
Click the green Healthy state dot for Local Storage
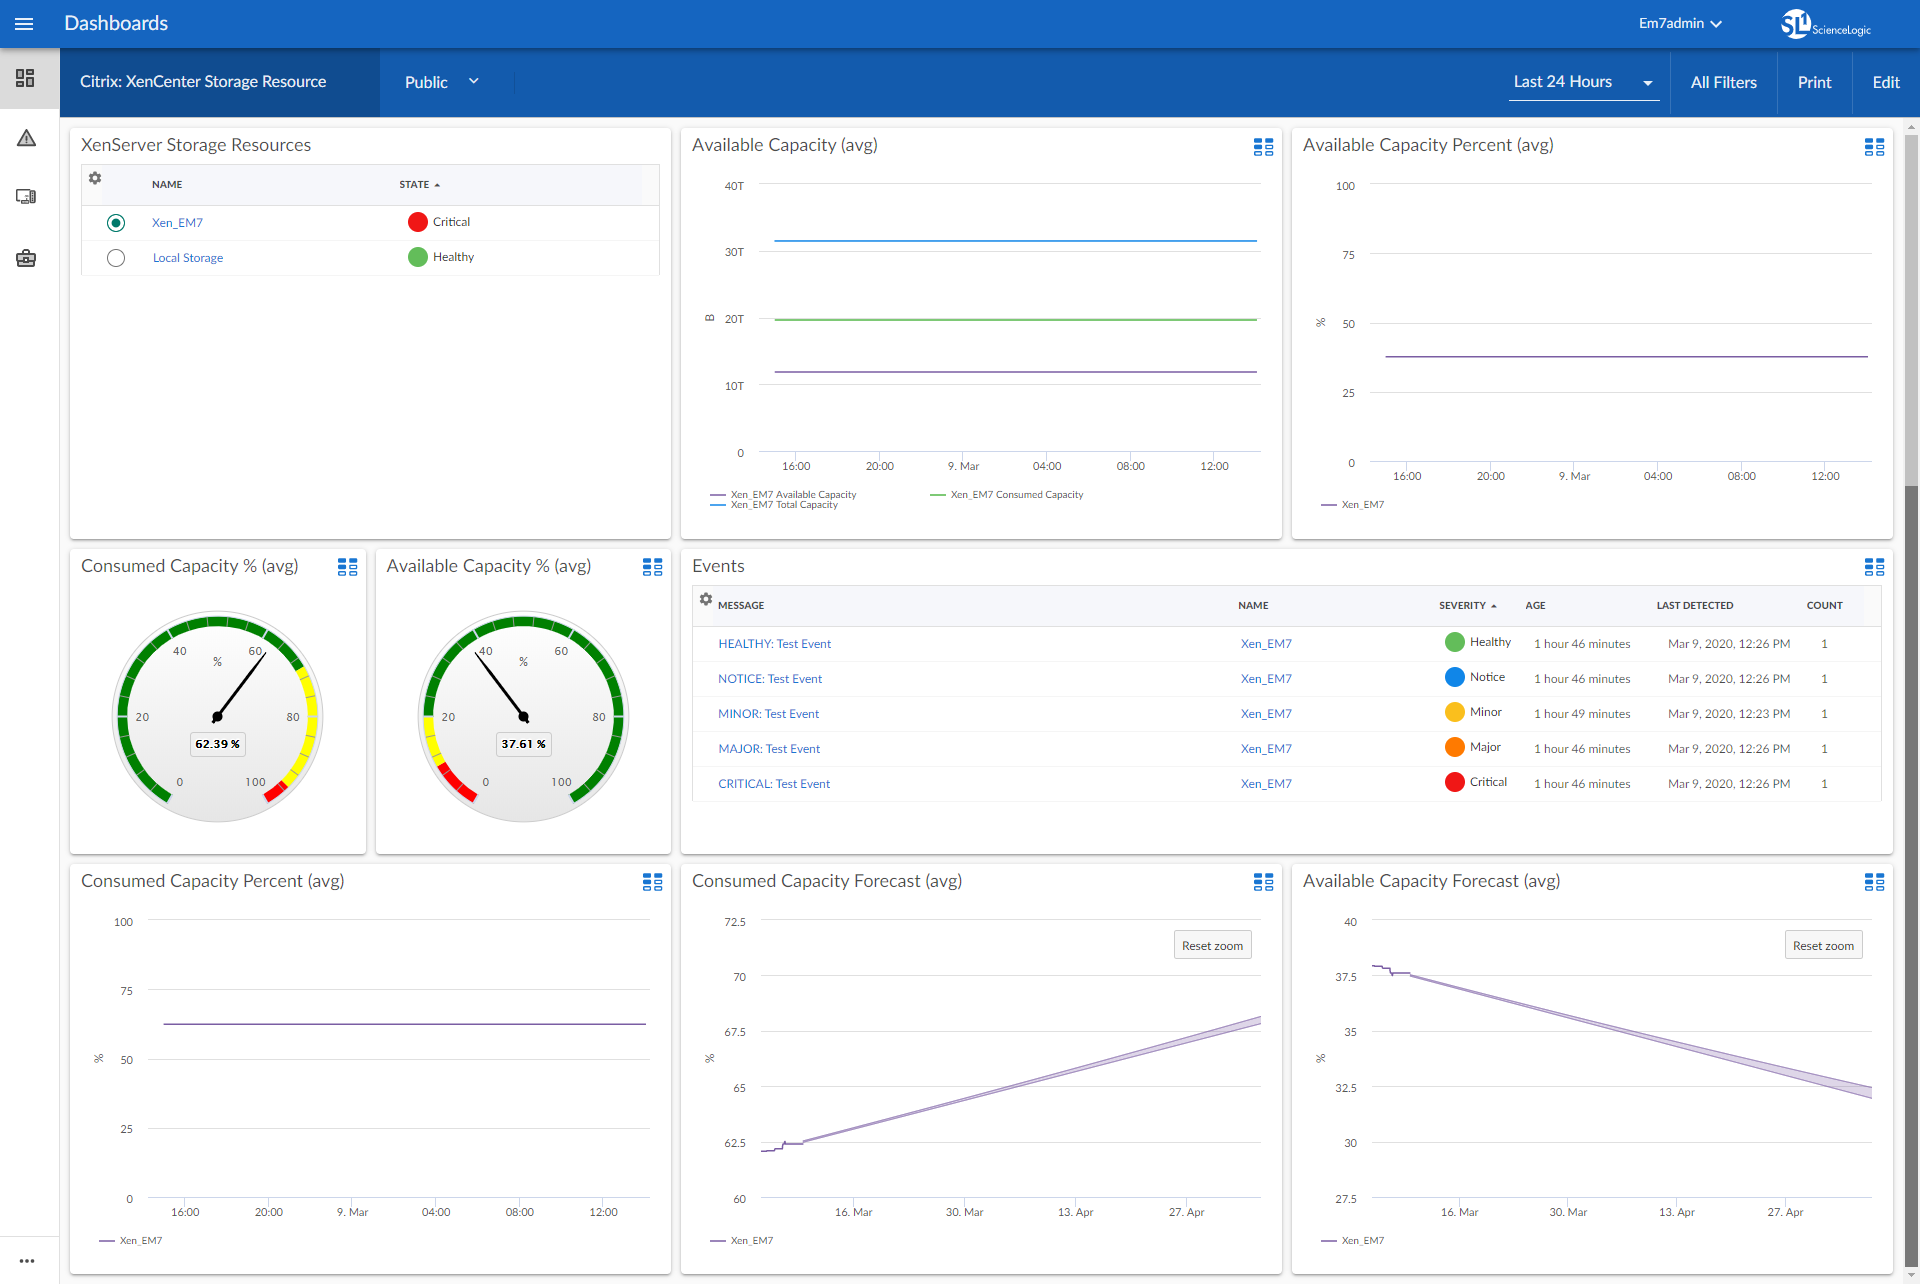[x=418, y=257]
